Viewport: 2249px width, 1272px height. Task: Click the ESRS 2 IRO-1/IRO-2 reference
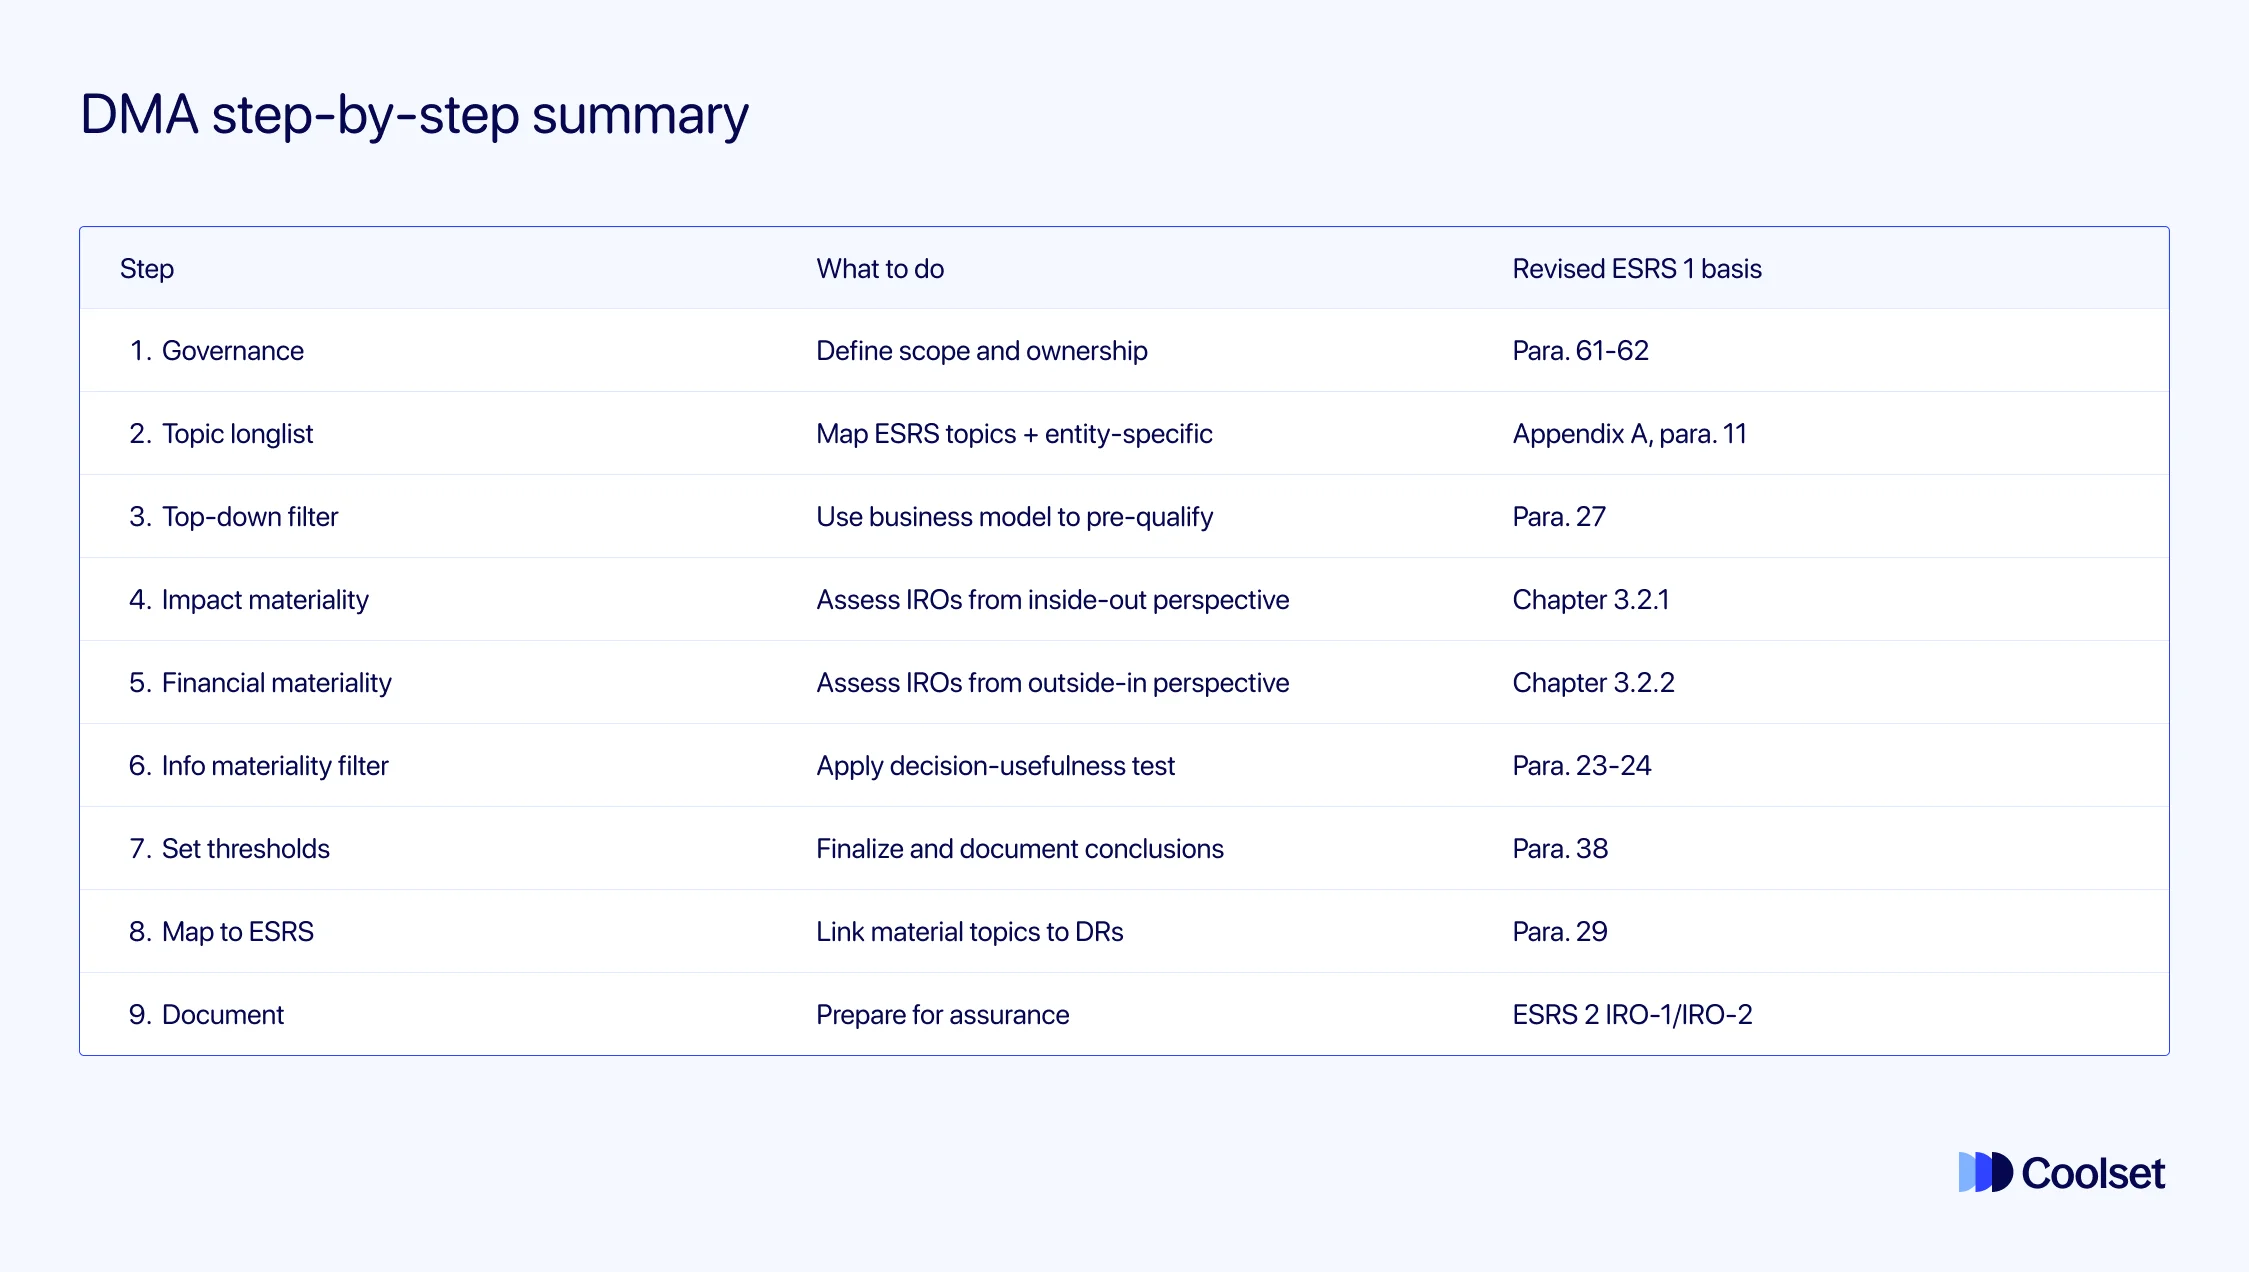1631,1015
